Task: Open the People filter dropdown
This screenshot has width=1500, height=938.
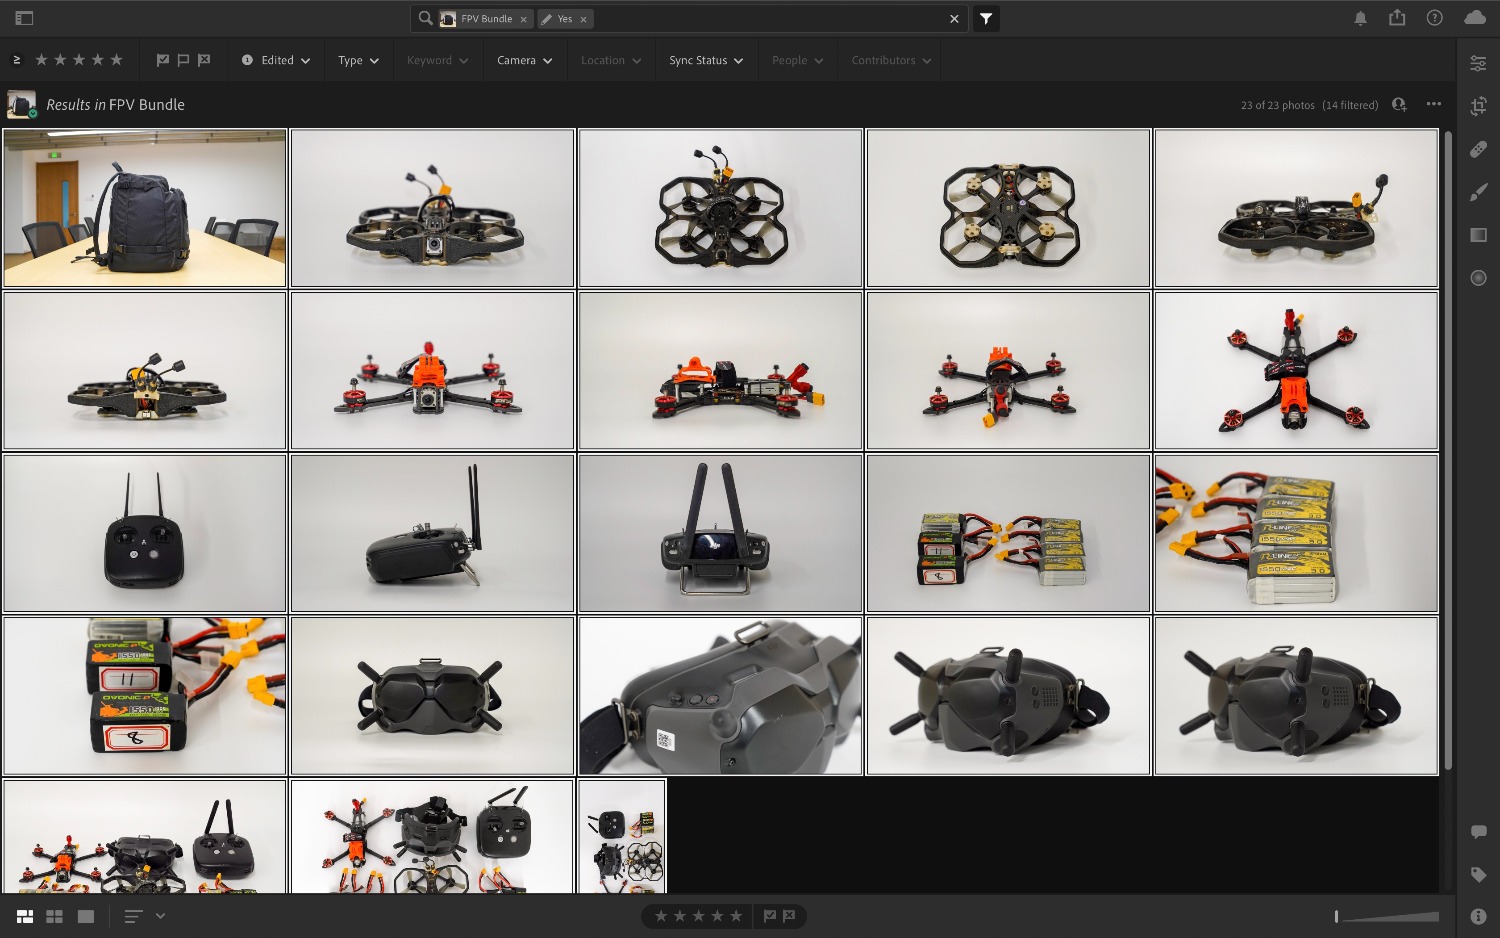Action: pos(797,60)
